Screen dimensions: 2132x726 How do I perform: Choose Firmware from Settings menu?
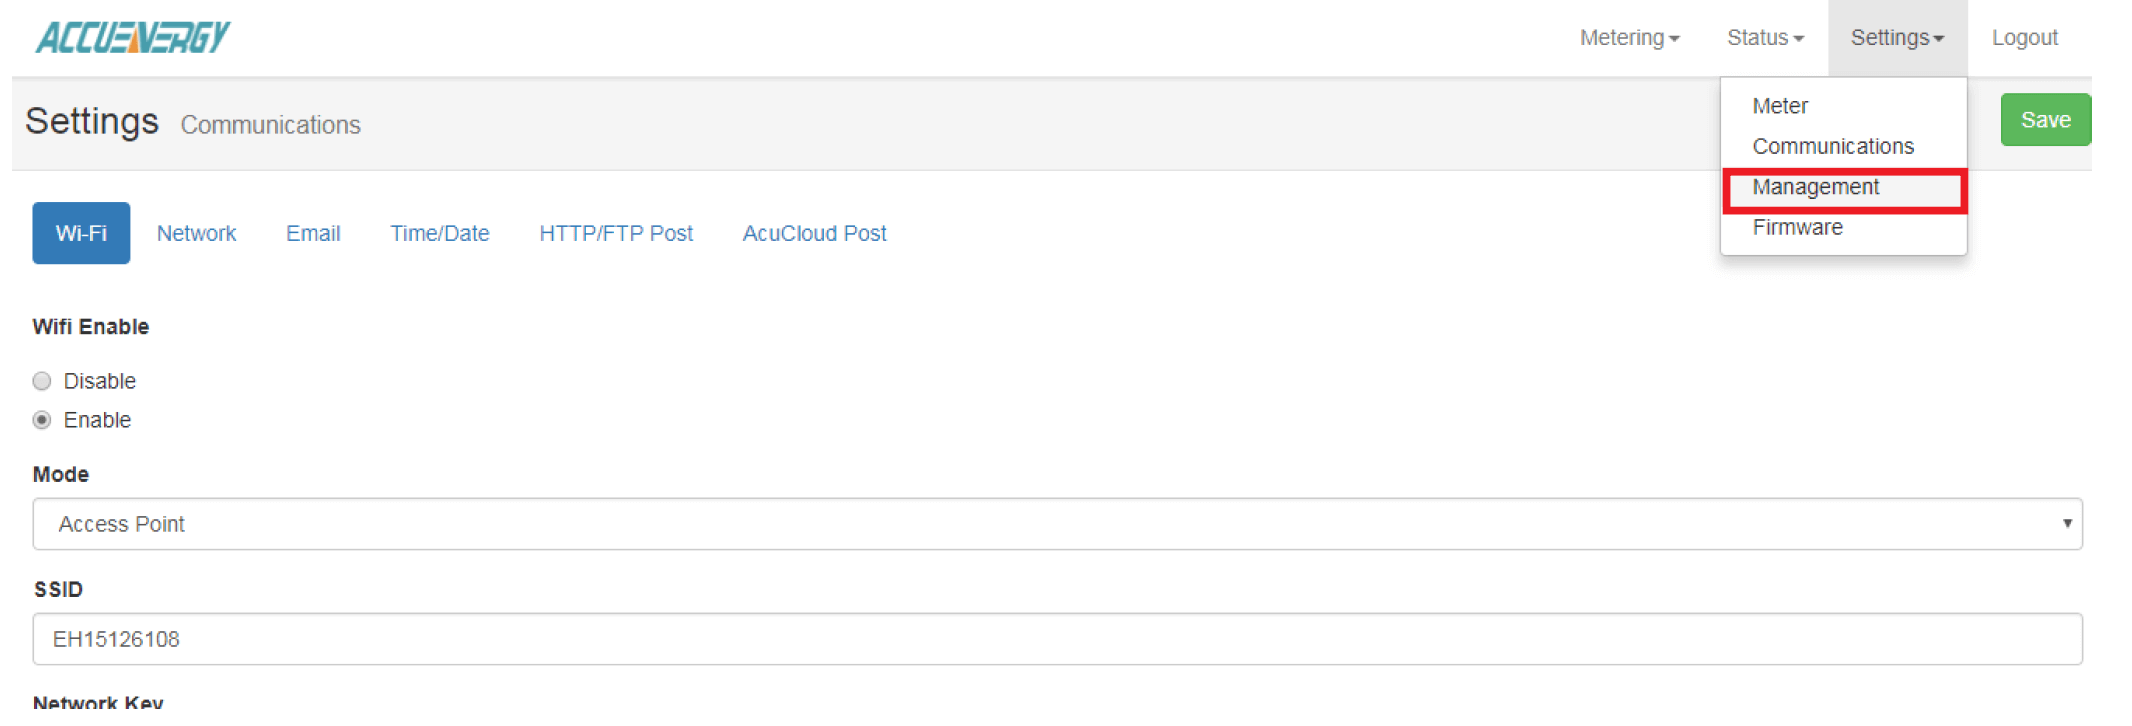[1797, 227]
